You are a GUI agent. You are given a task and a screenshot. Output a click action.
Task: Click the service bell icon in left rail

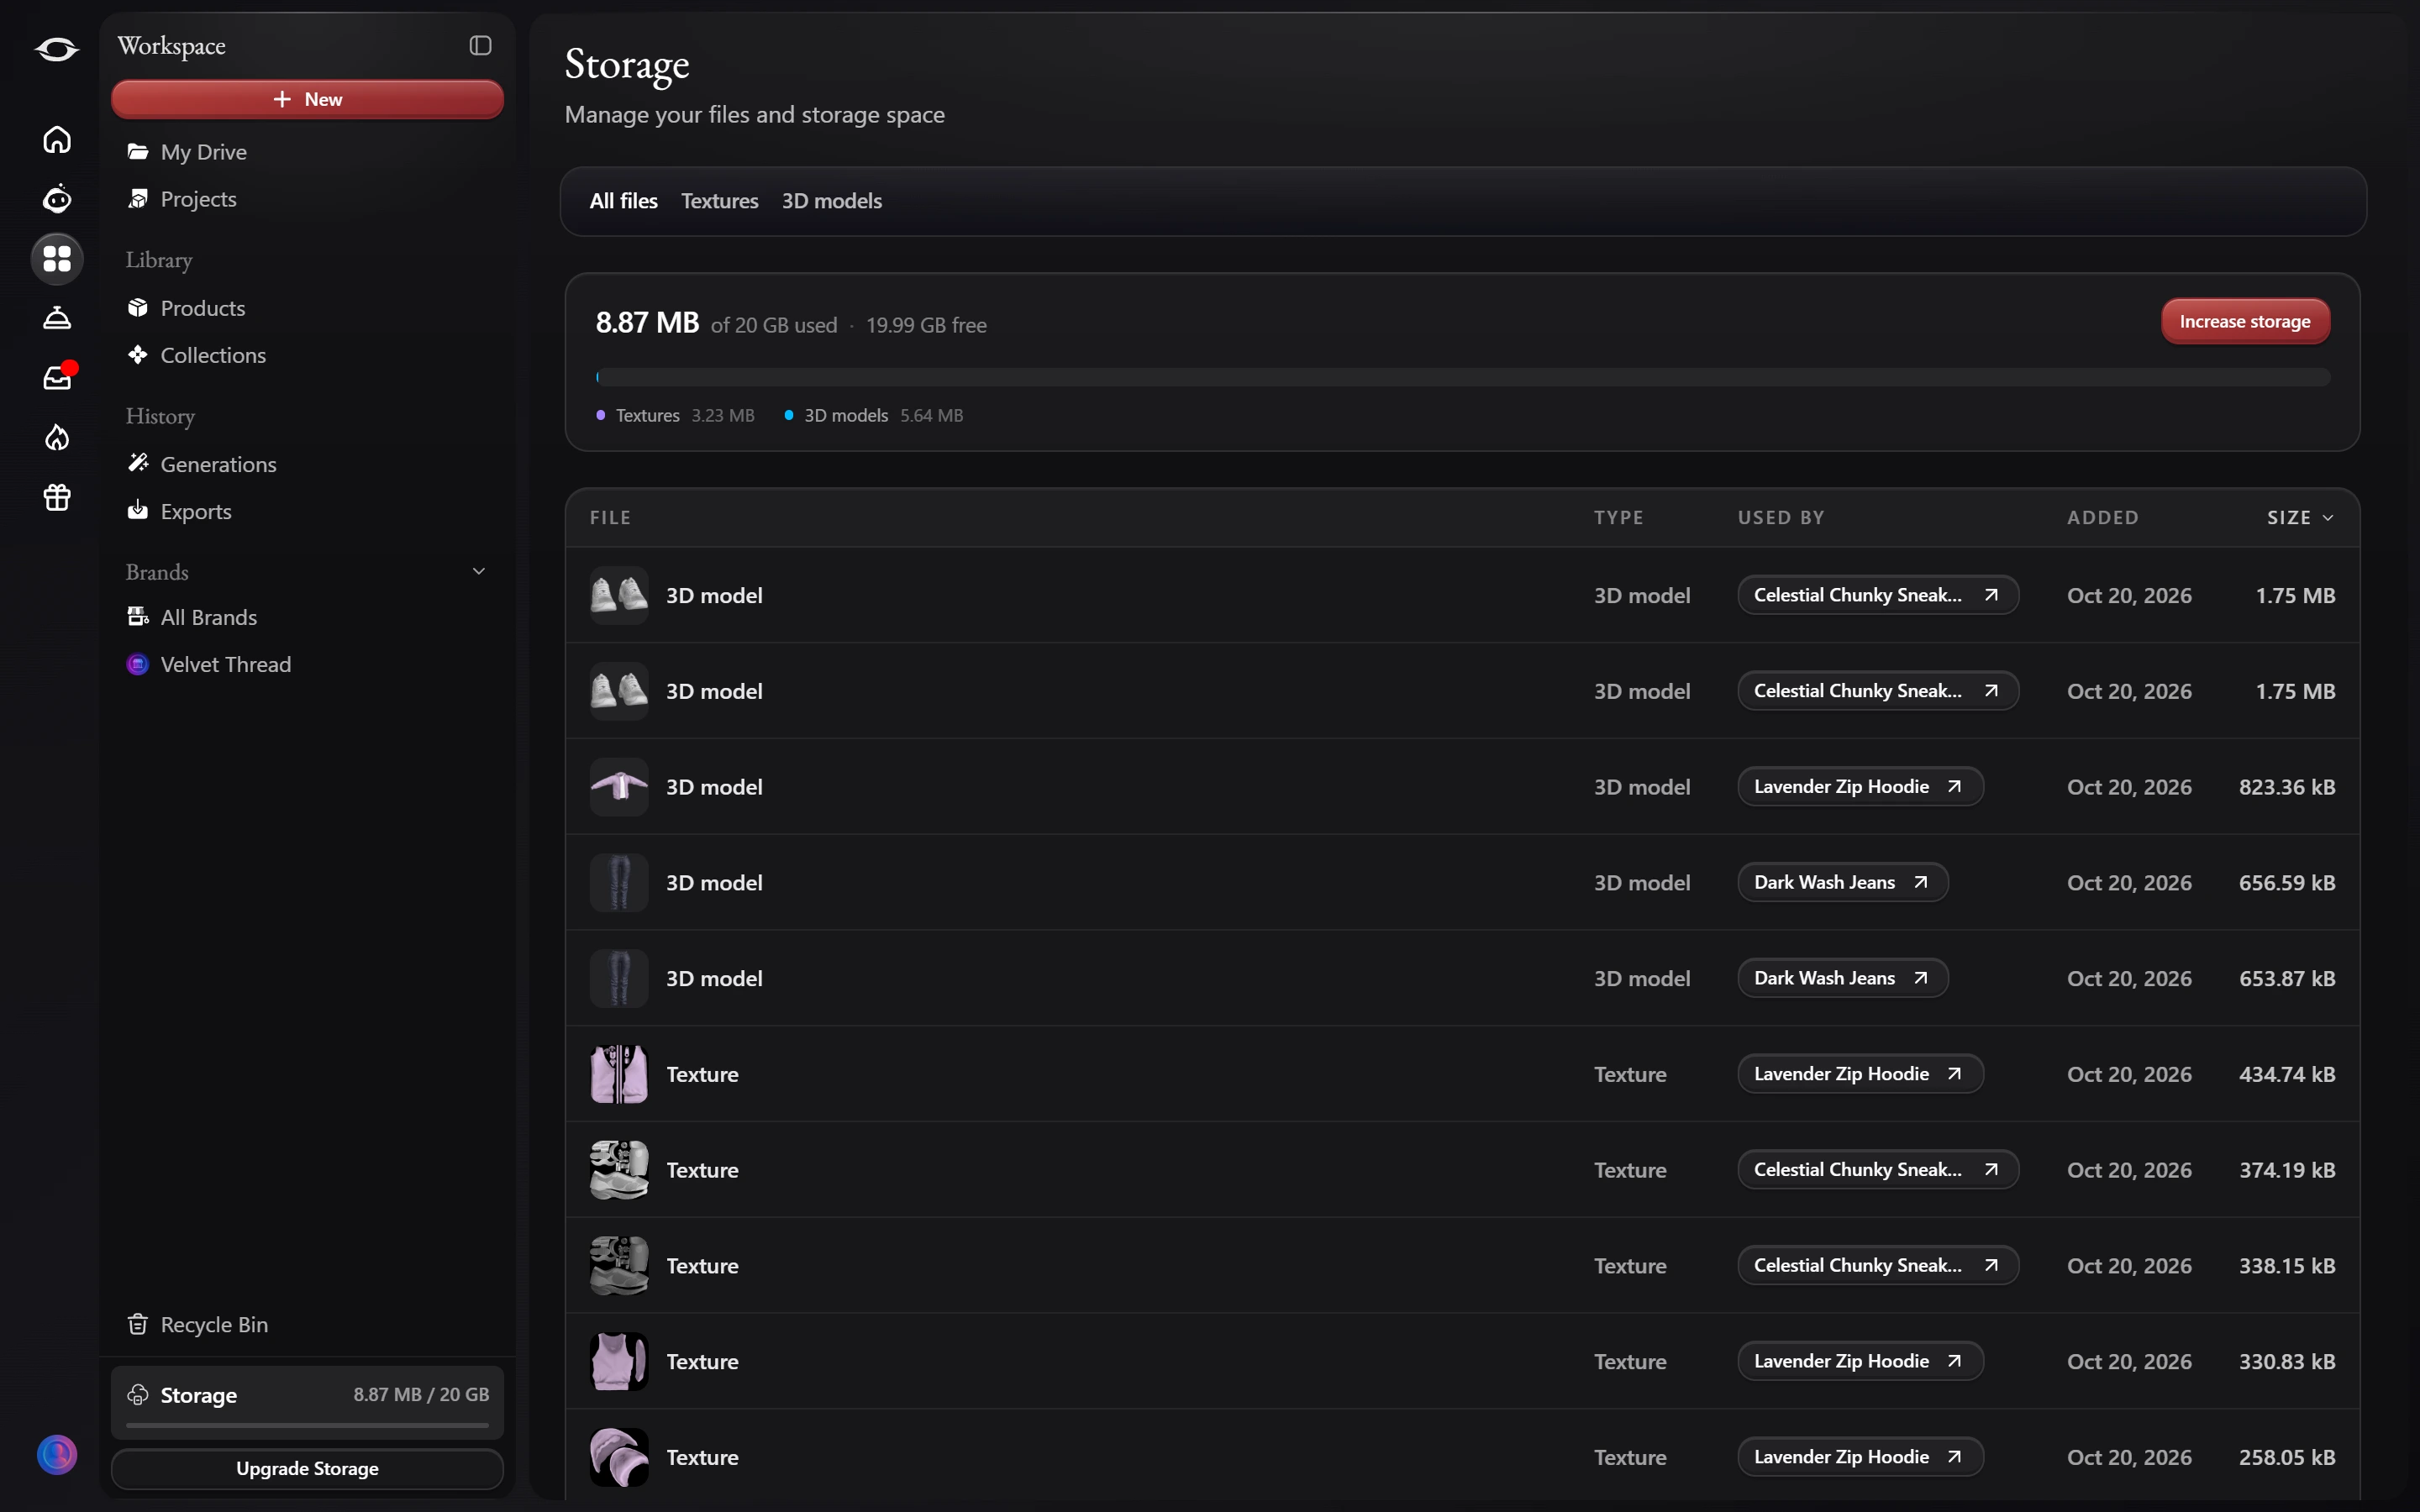coord(57,318)
